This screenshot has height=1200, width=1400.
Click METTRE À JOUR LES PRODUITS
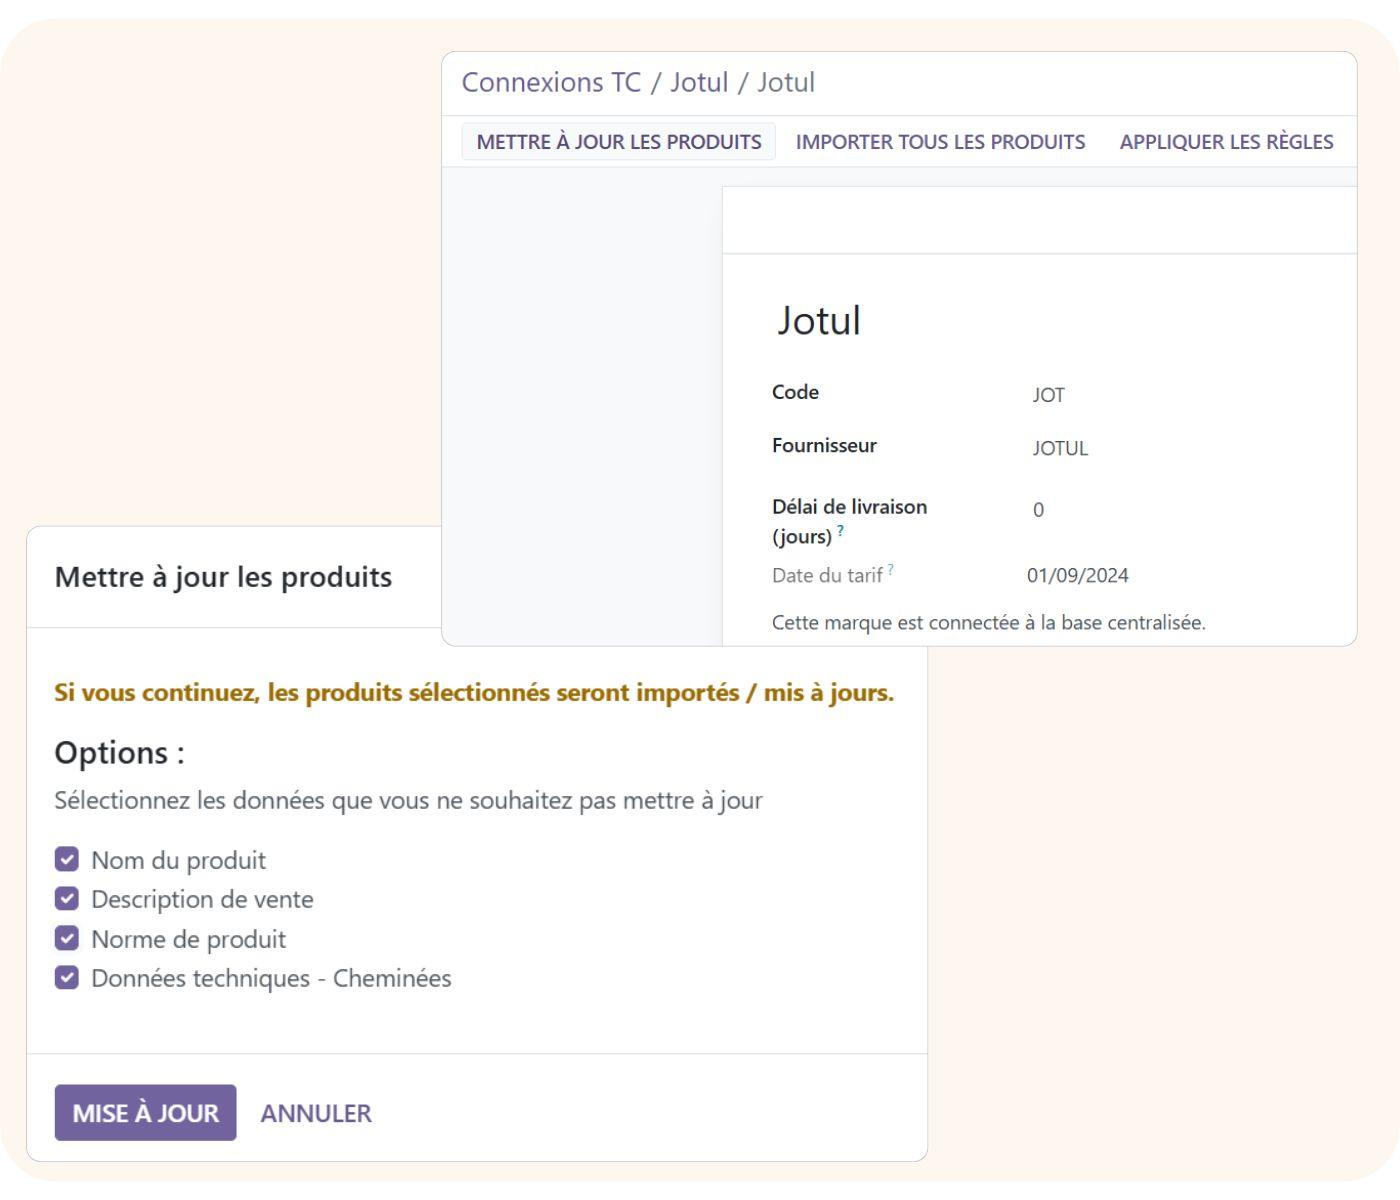tap(619, 142)
